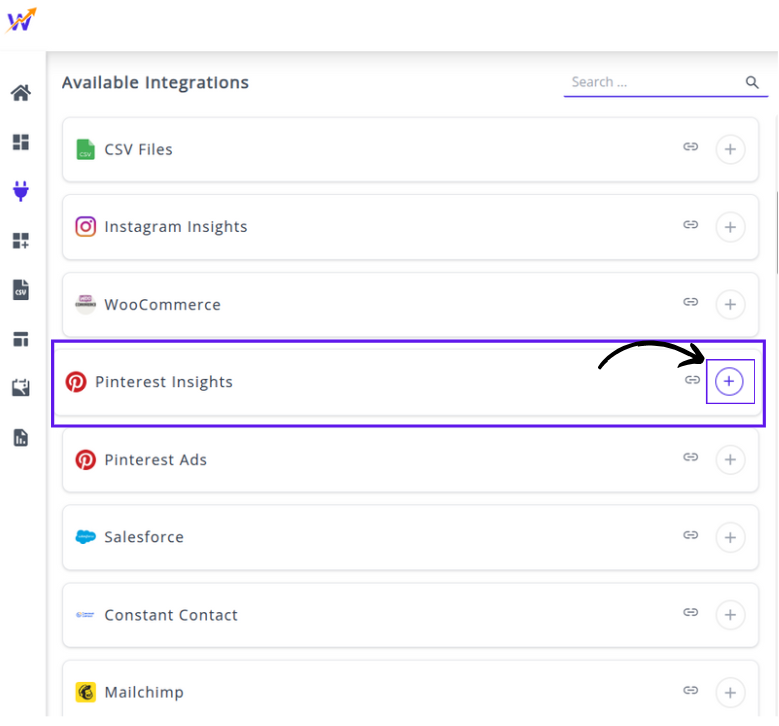Type in the Search integrations field
The width and height of the screenshot is (779, 726).
(x=652, y=83)
